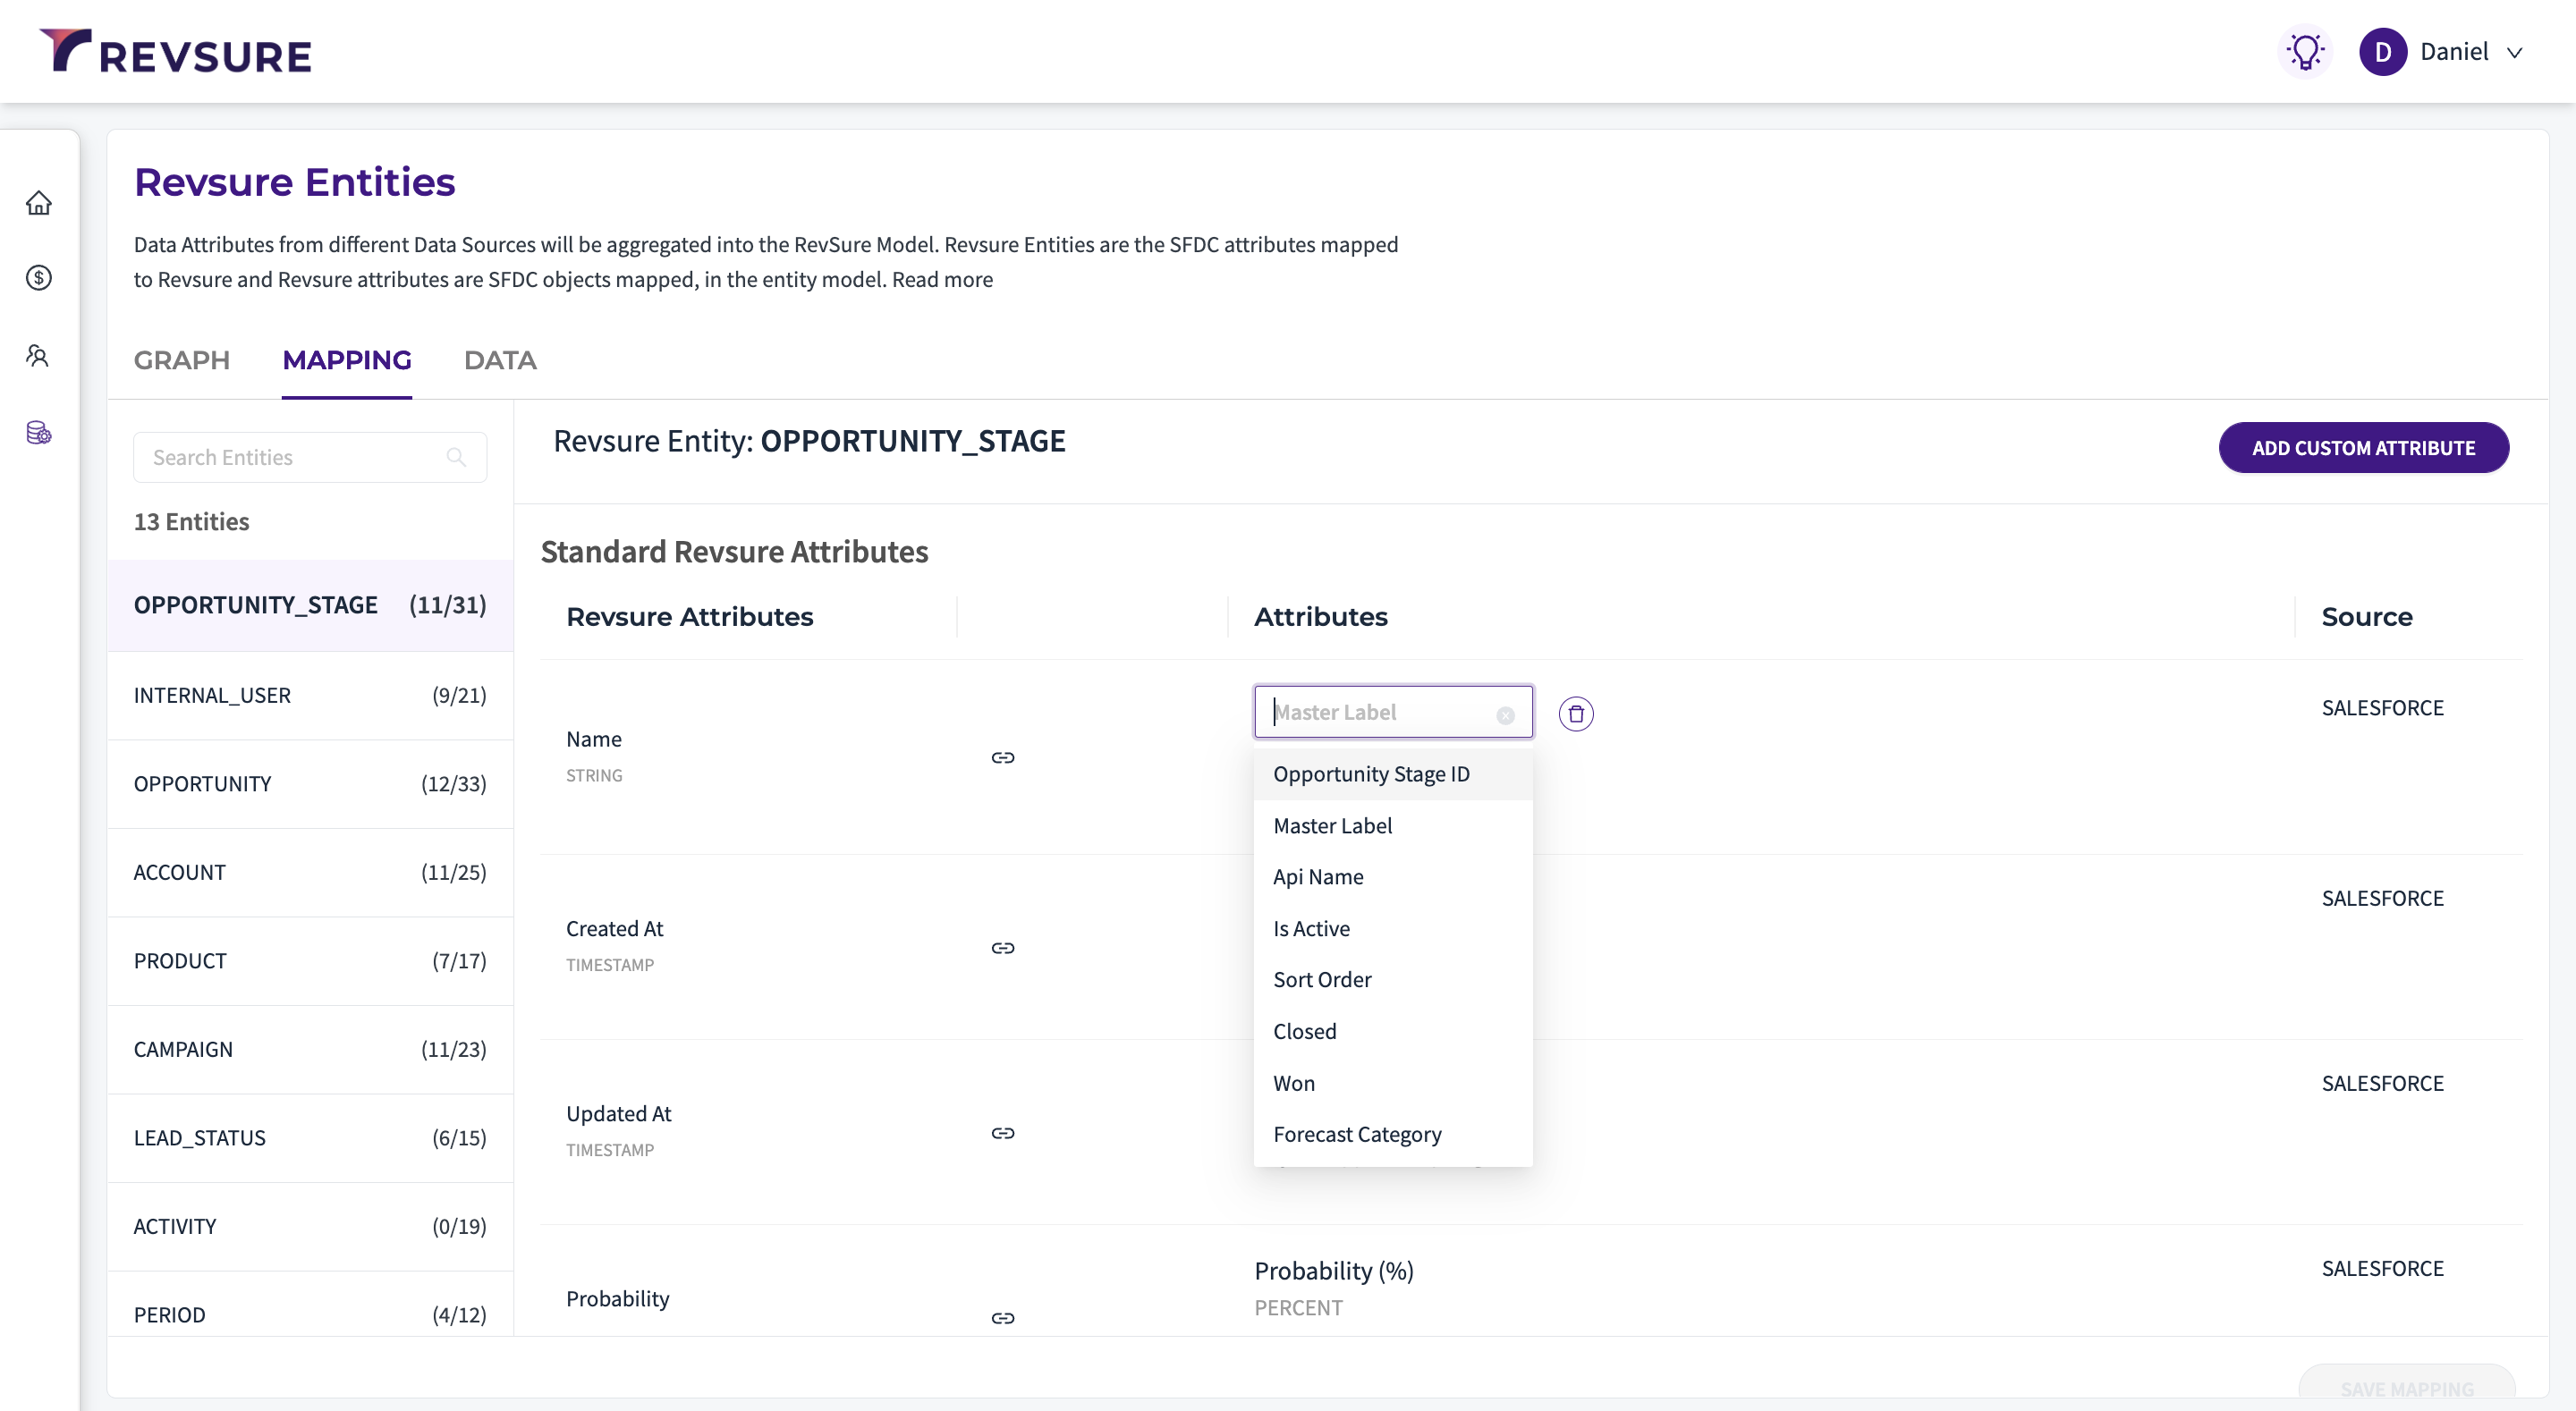The height and width of the screenshot is (1411, 2576).
Task: Click the ADD CUSTOM ATTRIBUTE button
Action: tap(2363, 448)
